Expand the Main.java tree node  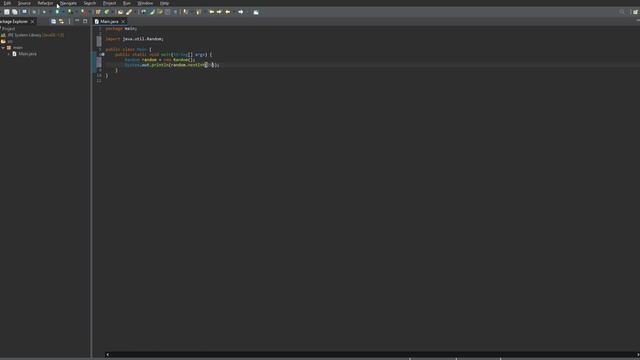(9, 54)
